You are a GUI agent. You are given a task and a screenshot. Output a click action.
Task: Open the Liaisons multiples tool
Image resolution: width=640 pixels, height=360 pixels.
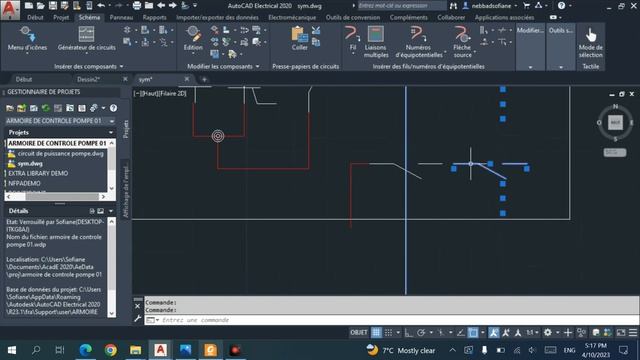point(376,42)
